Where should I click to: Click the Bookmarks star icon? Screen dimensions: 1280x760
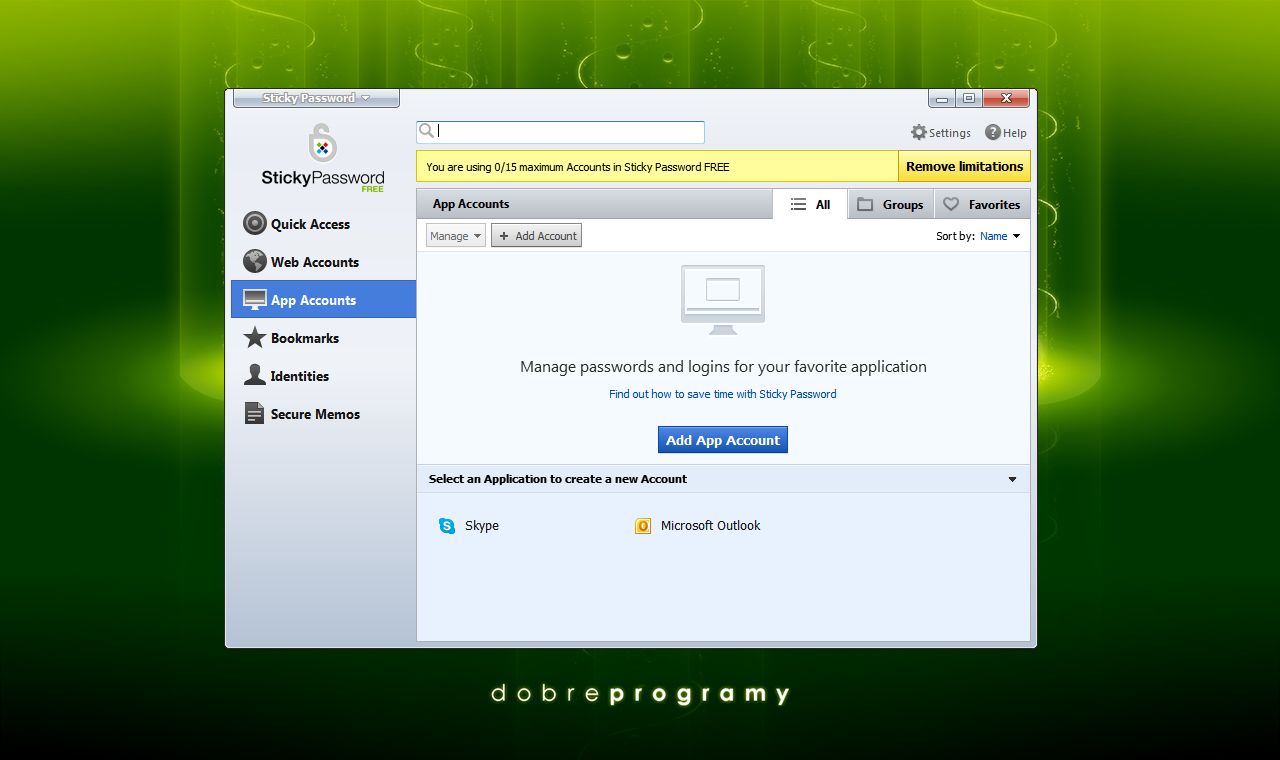pos(255,338)
